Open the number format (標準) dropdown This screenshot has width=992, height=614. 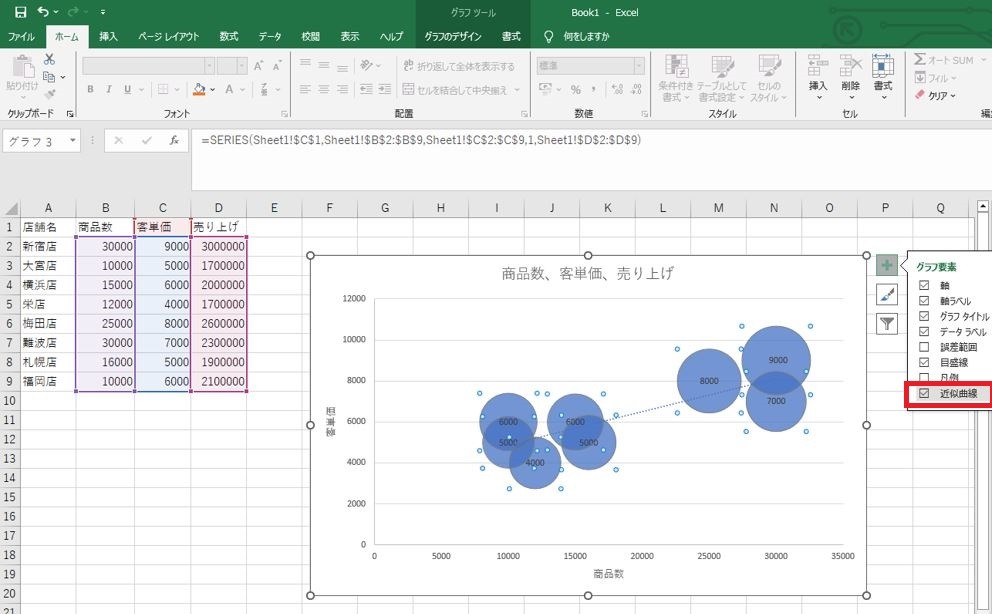coord(639,65)
